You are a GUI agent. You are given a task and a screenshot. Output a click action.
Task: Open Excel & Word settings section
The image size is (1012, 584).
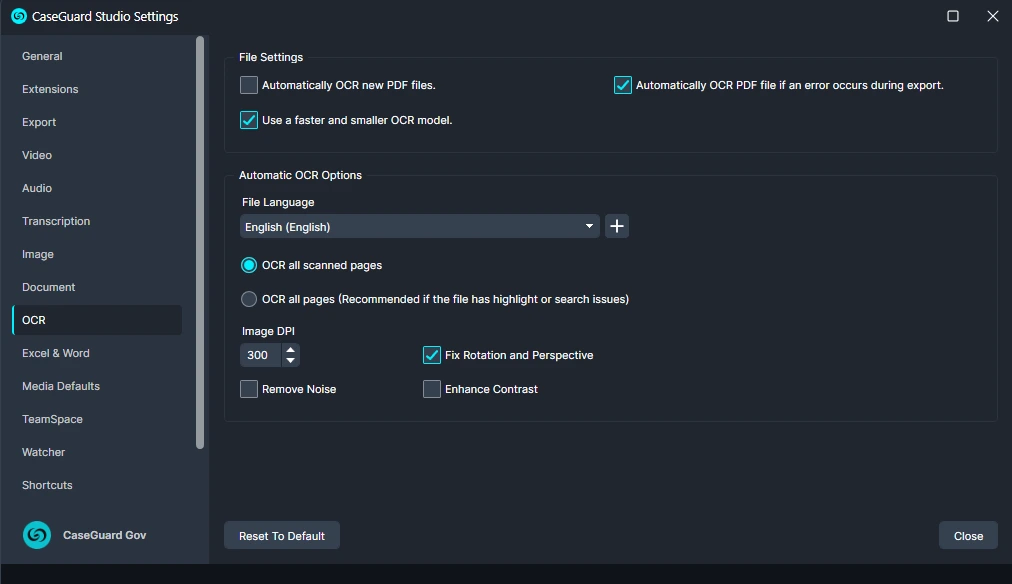click(97, 353)
